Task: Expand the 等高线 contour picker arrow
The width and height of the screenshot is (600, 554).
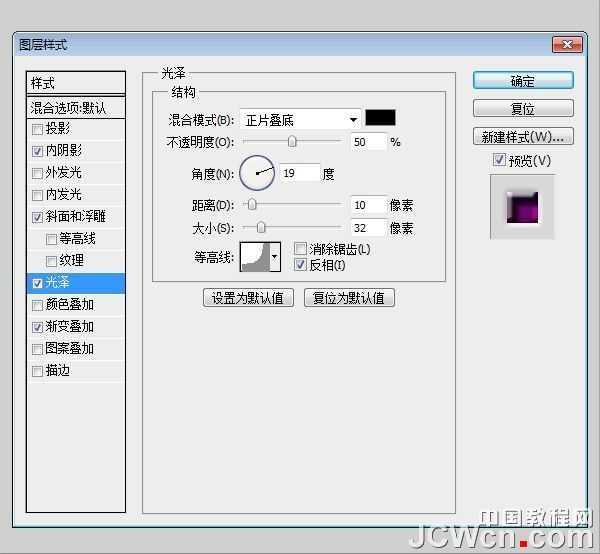Action: pos(275,257)
